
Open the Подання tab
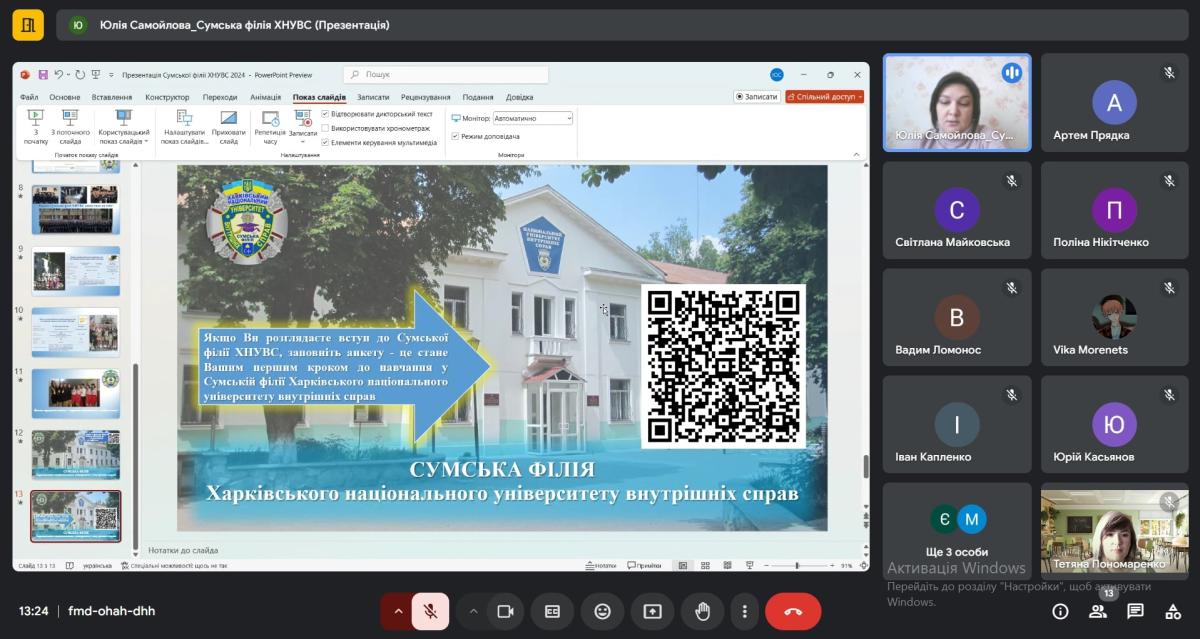[478, 97]
